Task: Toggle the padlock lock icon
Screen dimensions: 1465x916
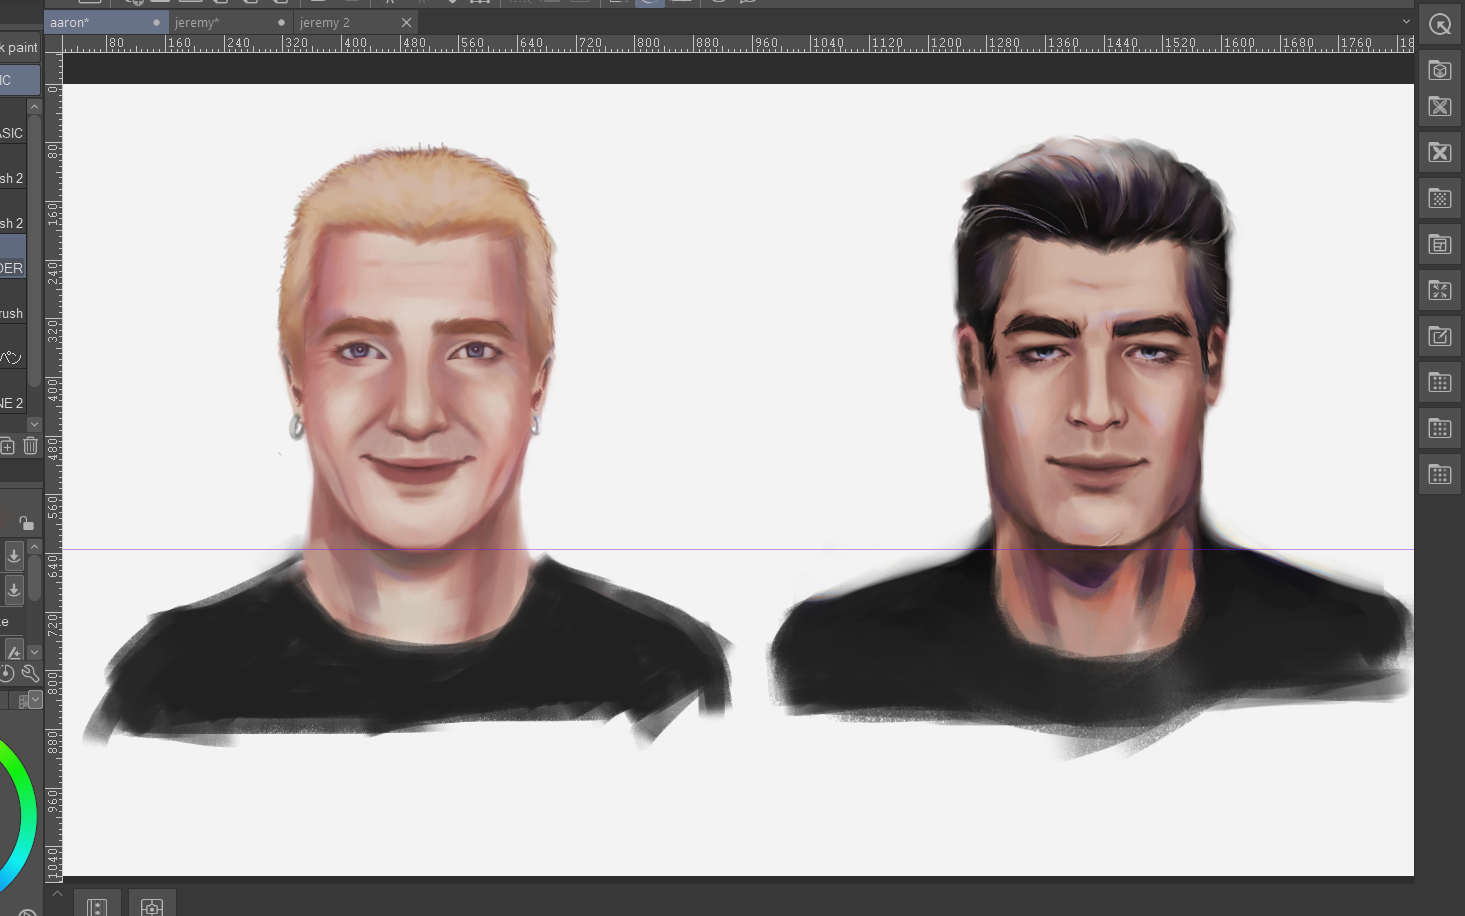Action: 26,522
